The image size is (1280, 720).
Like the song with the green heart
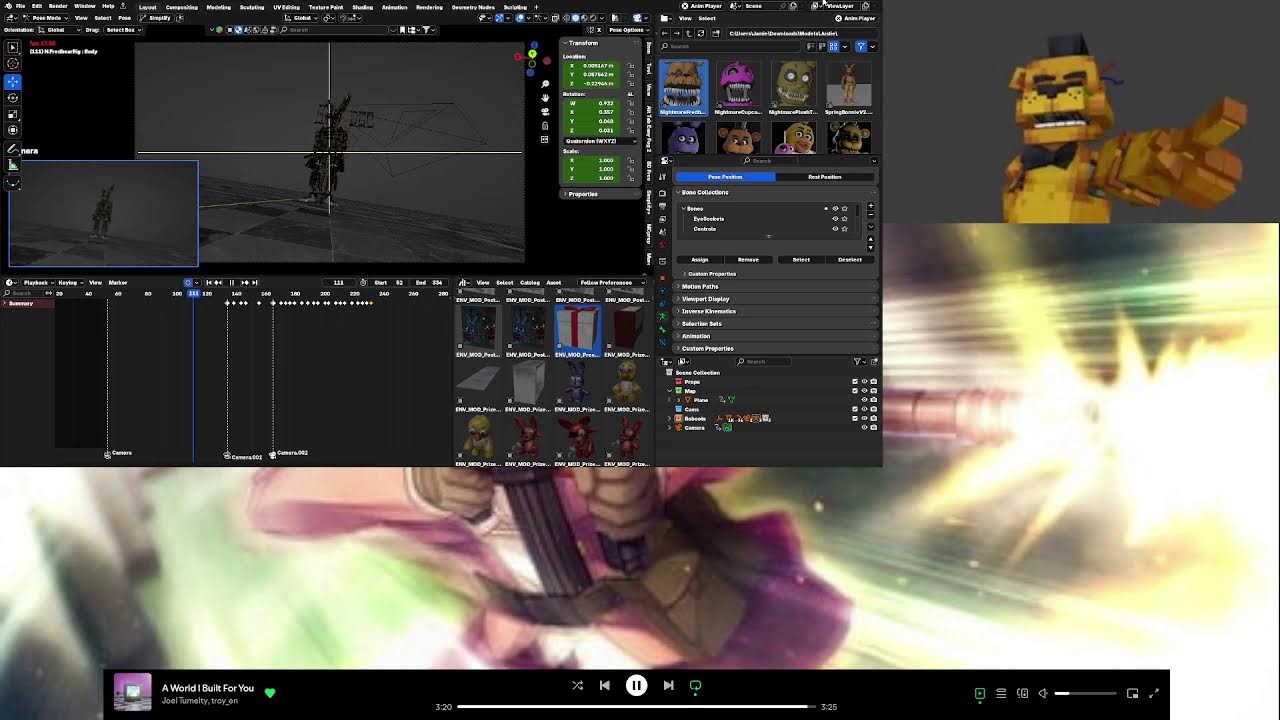(270, 692)
